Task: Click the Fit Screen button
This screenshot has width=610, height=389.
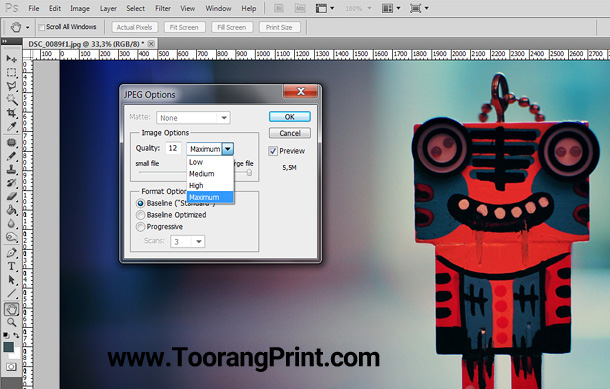Action: pyautogui.click(x=184, y=27)
